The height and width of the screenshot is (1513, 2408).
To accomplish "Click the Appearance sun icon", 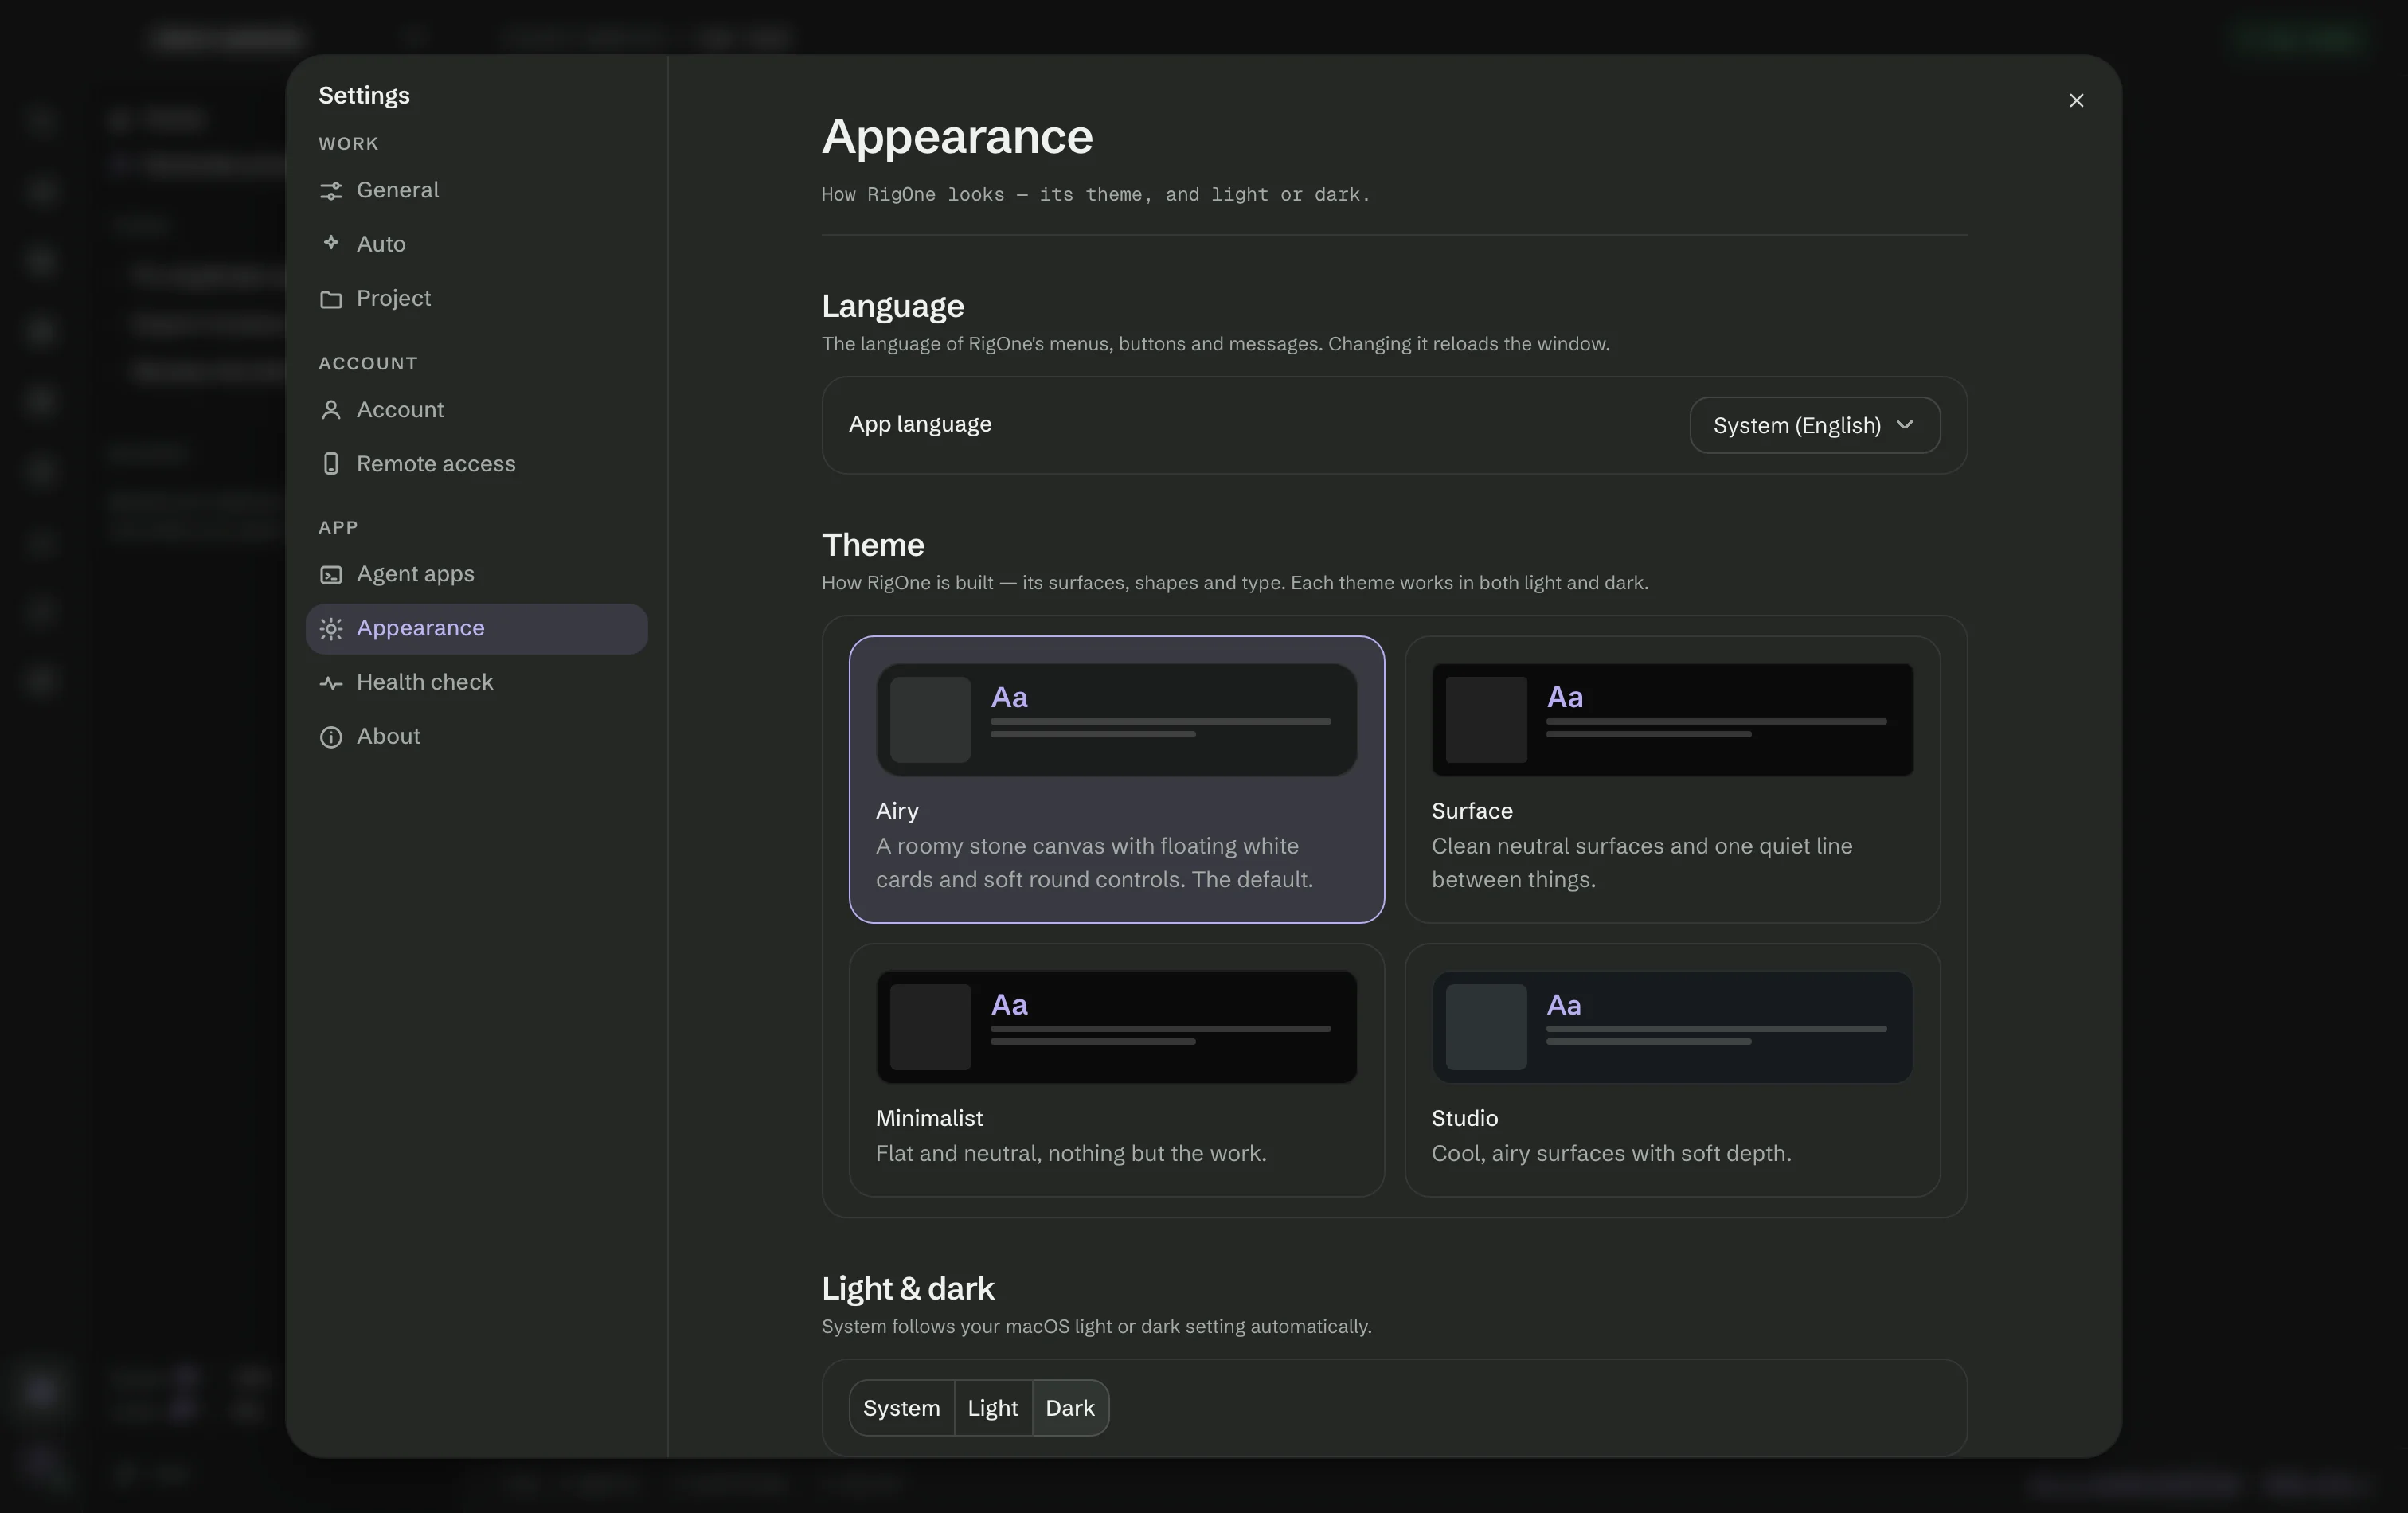I will tap(331, 628).
